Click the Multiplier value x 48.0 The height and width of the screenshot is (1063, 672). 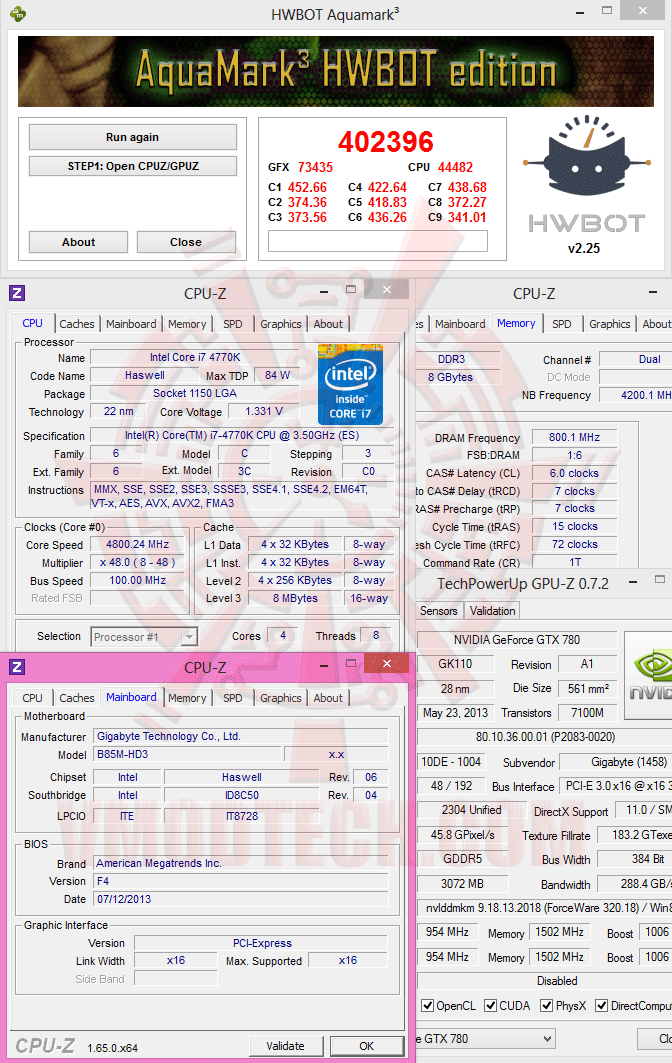click(x=138, y=563)
